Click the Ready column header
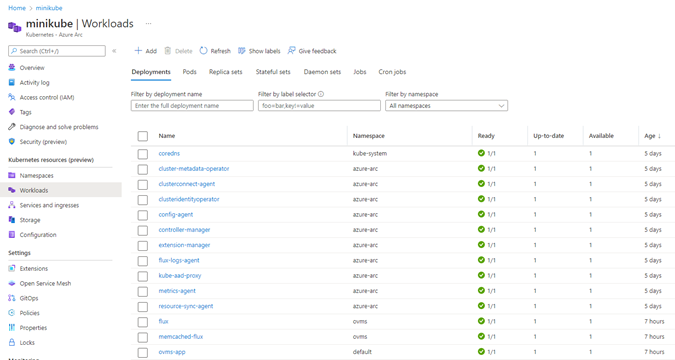 pos(486,136)
